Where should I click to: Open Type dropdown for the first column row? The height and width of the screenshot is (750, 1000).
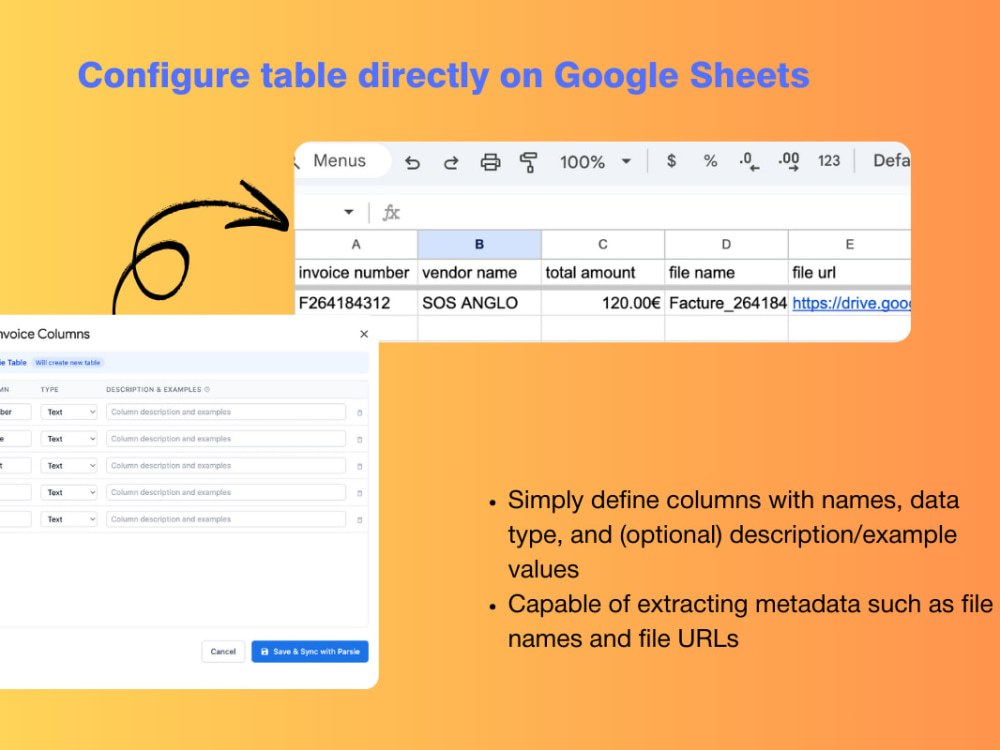coord(69,412)
